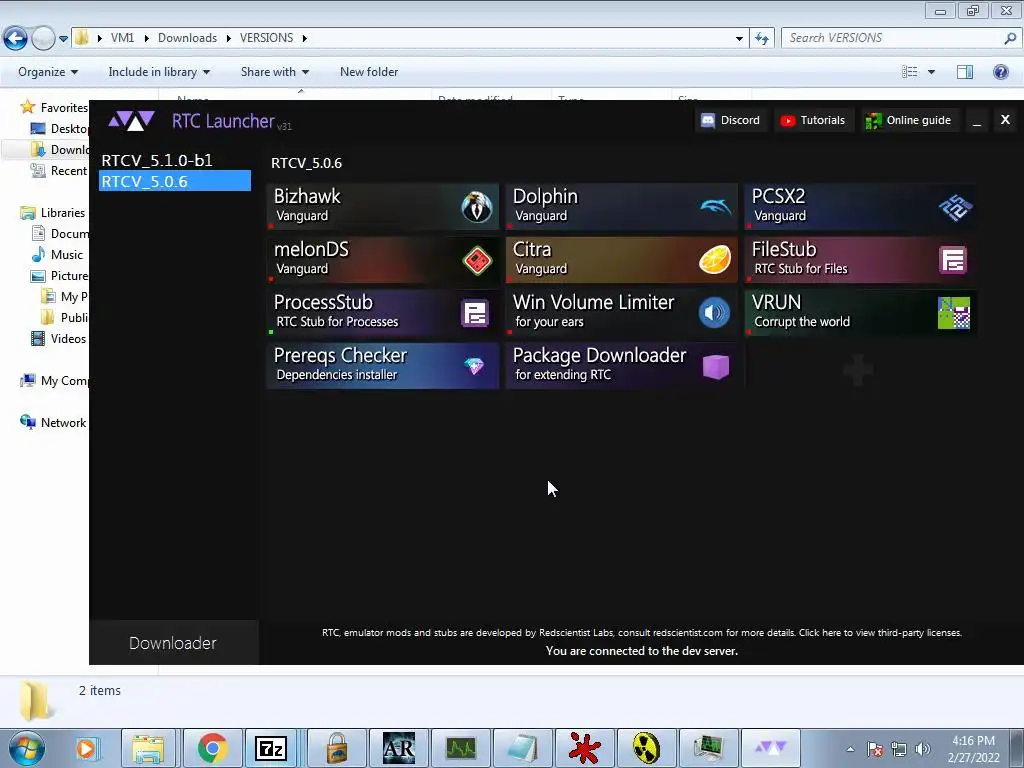Click Explorer refresh button
The height and width of the screenshot is (768, 1024).
pos(761,39)
